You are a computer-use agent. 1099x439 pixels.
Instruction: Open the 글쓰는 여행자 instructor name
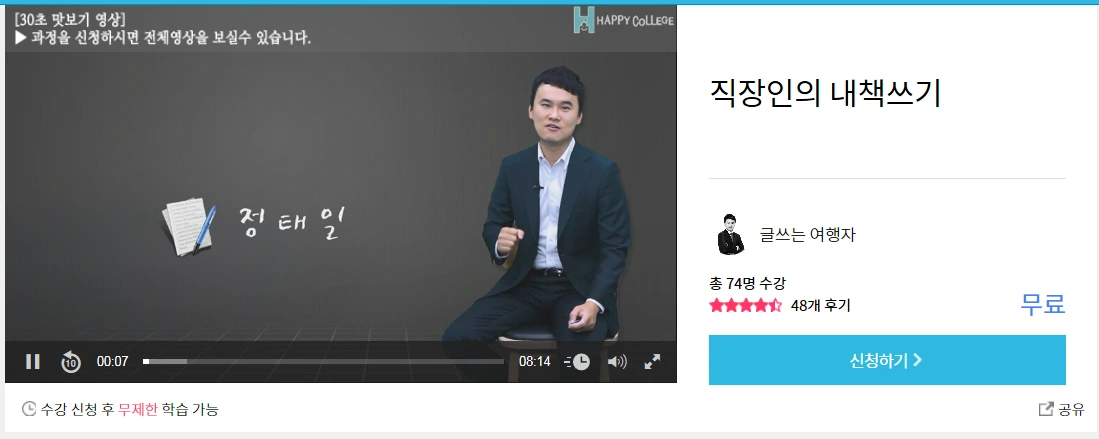click(x=807, y=235)
